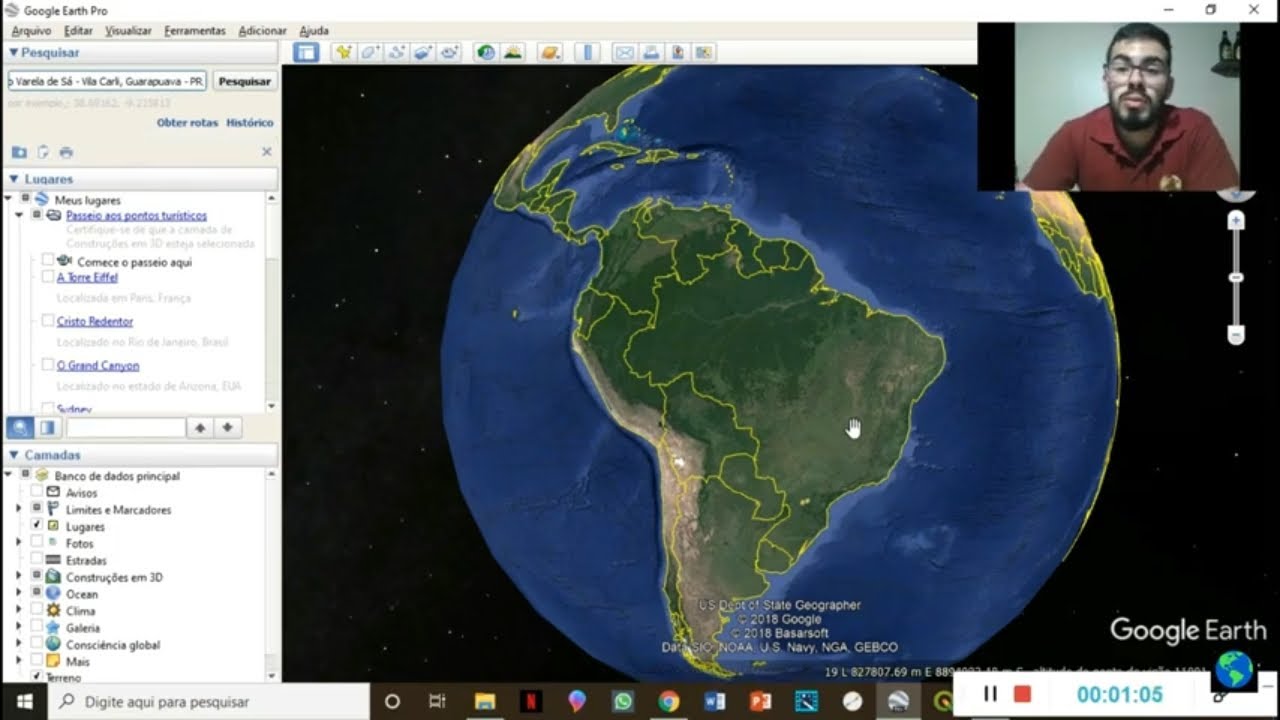Screen dimensions: 1280x720
Task: Open the Ferramentas menu
Action: 195,31
